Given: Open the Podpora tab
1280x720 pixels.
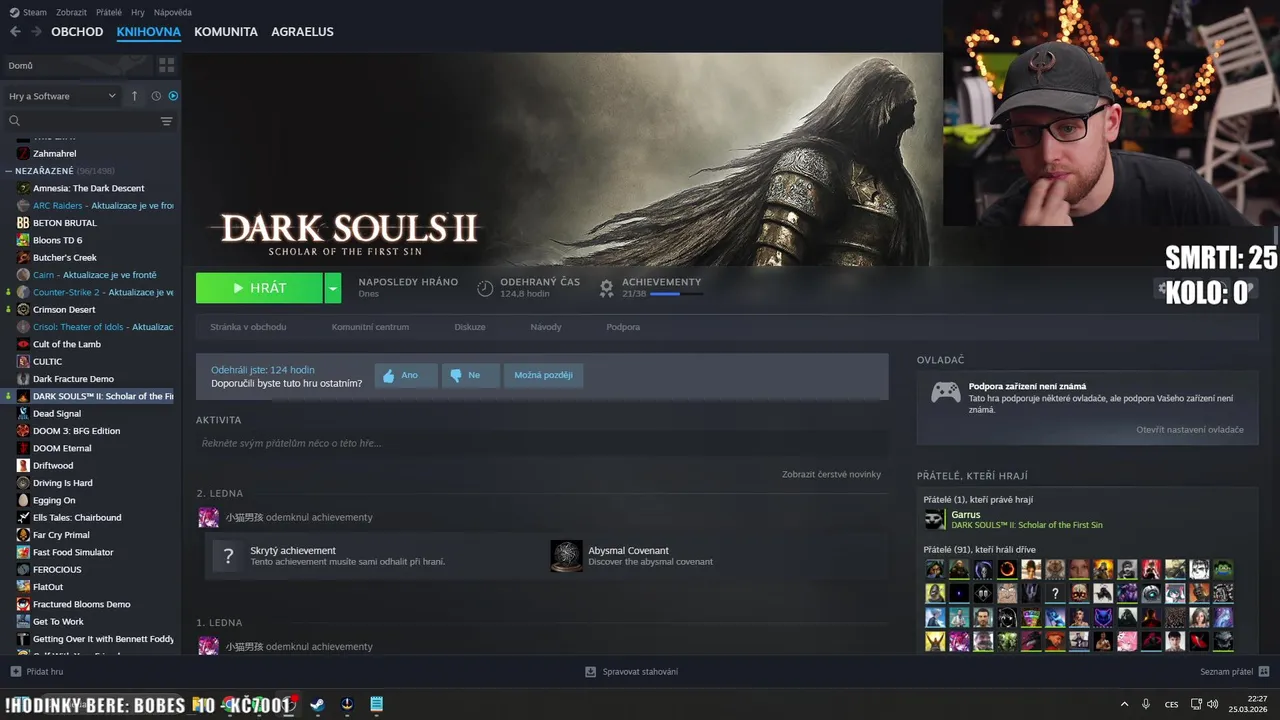Looking at the screenshot, I should pos(623,327).
